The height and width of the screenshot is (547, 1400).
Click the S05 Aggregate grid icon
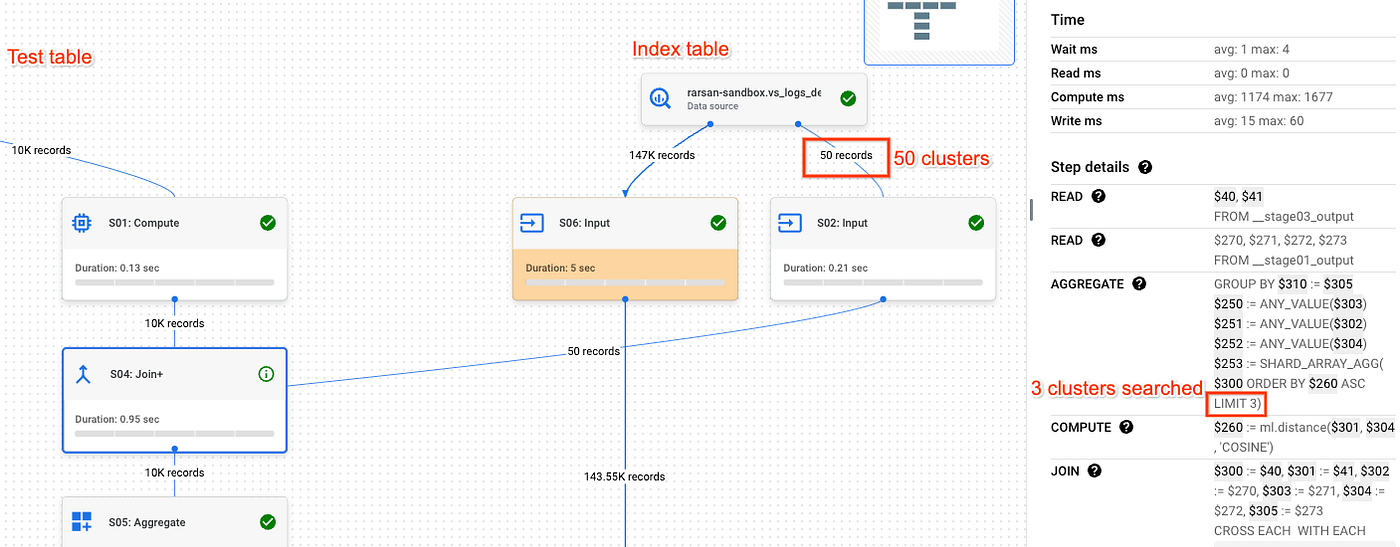[x=83, y=522]
